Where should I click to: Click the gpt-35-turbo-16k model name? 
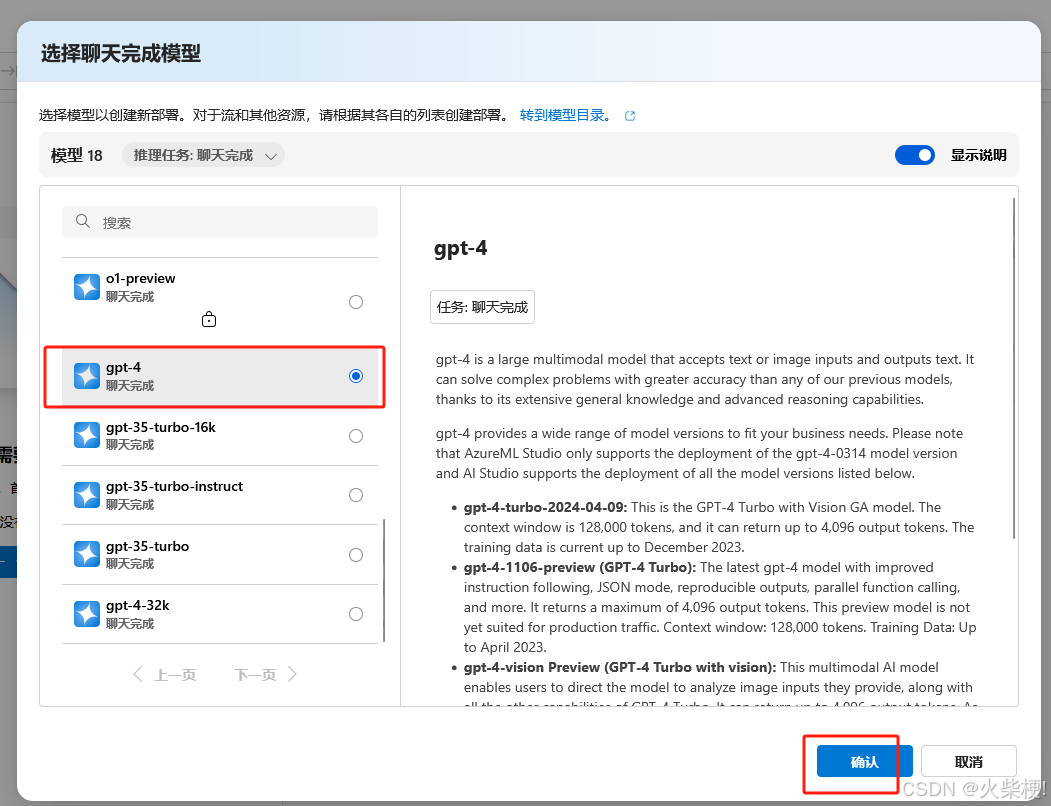pyautogui.click(x=161, y=427)
